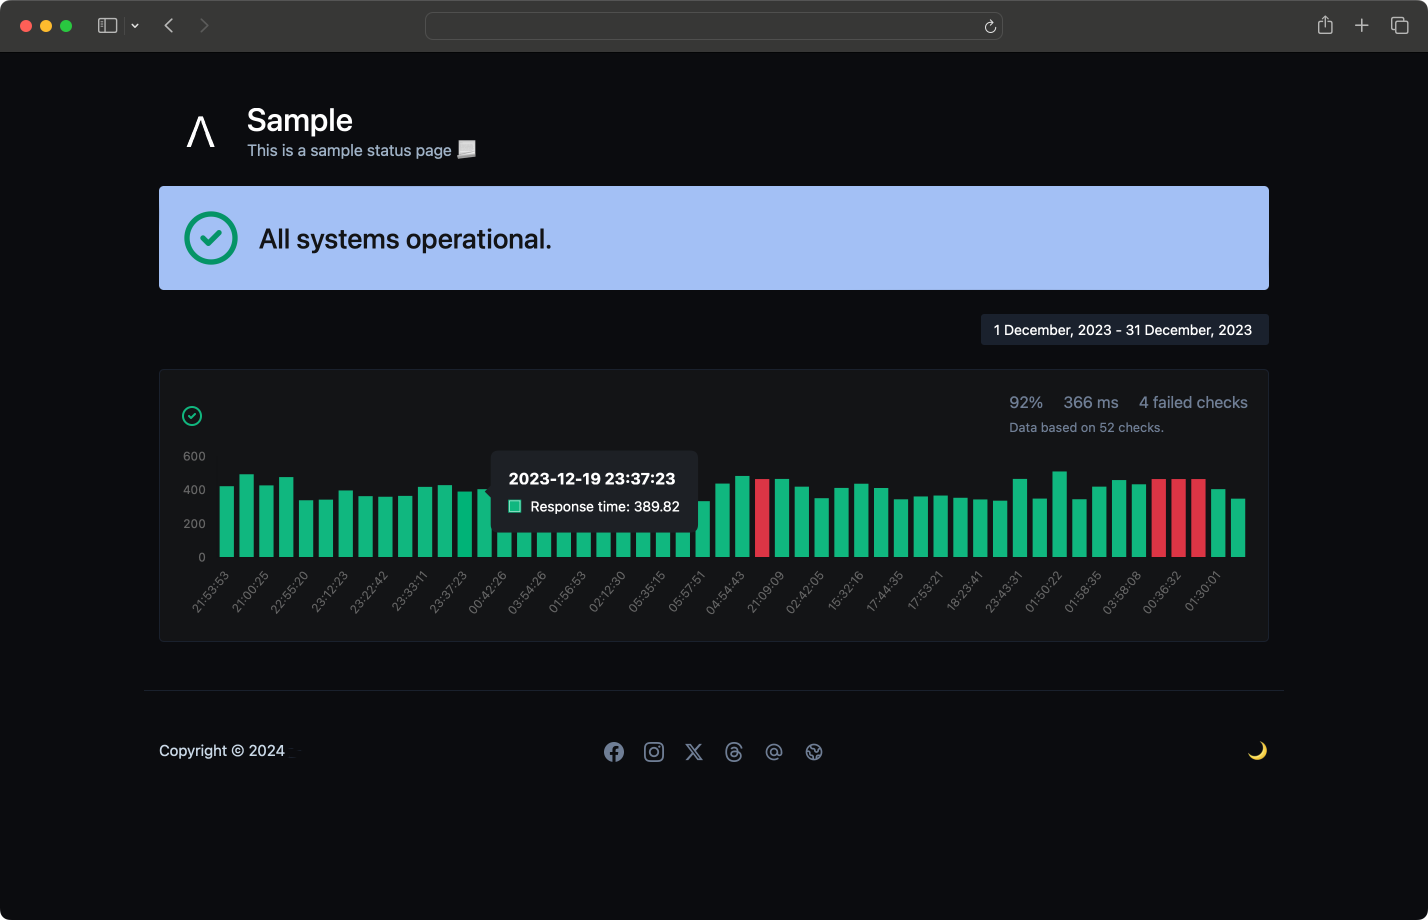This screenshot has height=920, width=1428.
Task: Click the 366 ms average response stat
Action: (1091, 402)
